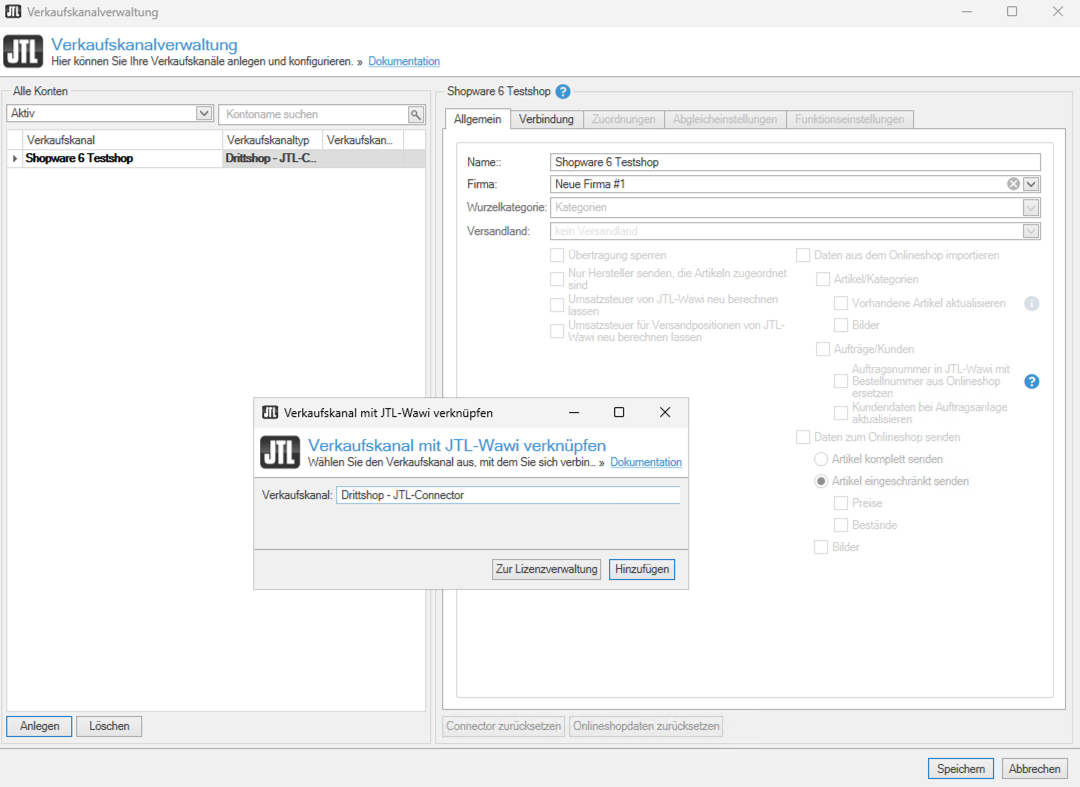The image size is (1080, 787).
Task: Expand the Firma dropdown list
Action: pyautogui.click(x=1031, y=184)
